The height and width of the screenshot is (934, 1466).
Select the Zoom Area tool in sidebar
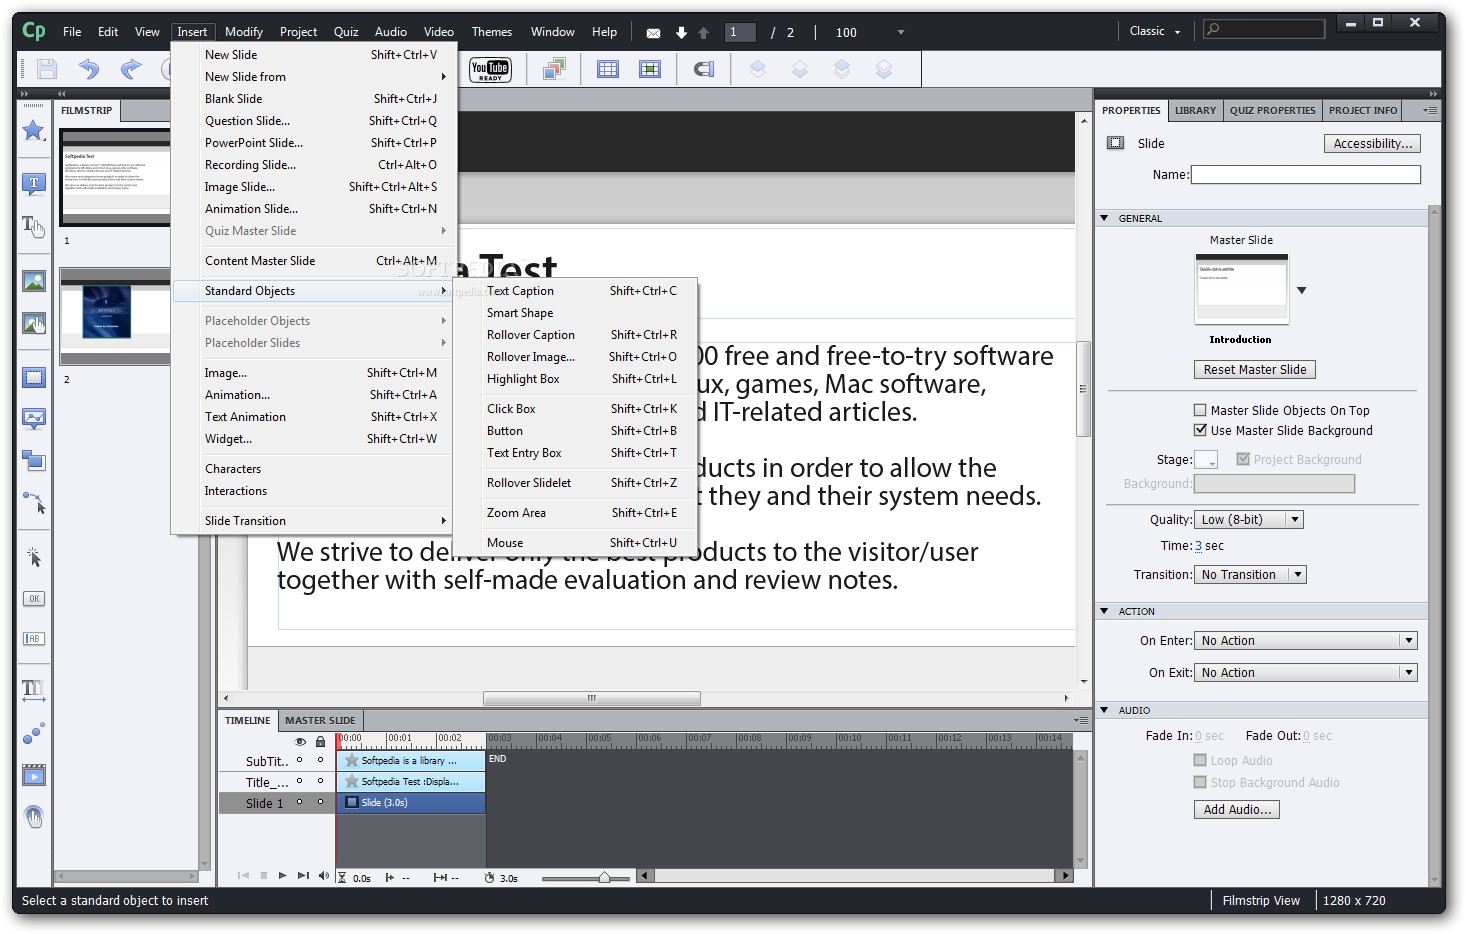click(34, 461)
